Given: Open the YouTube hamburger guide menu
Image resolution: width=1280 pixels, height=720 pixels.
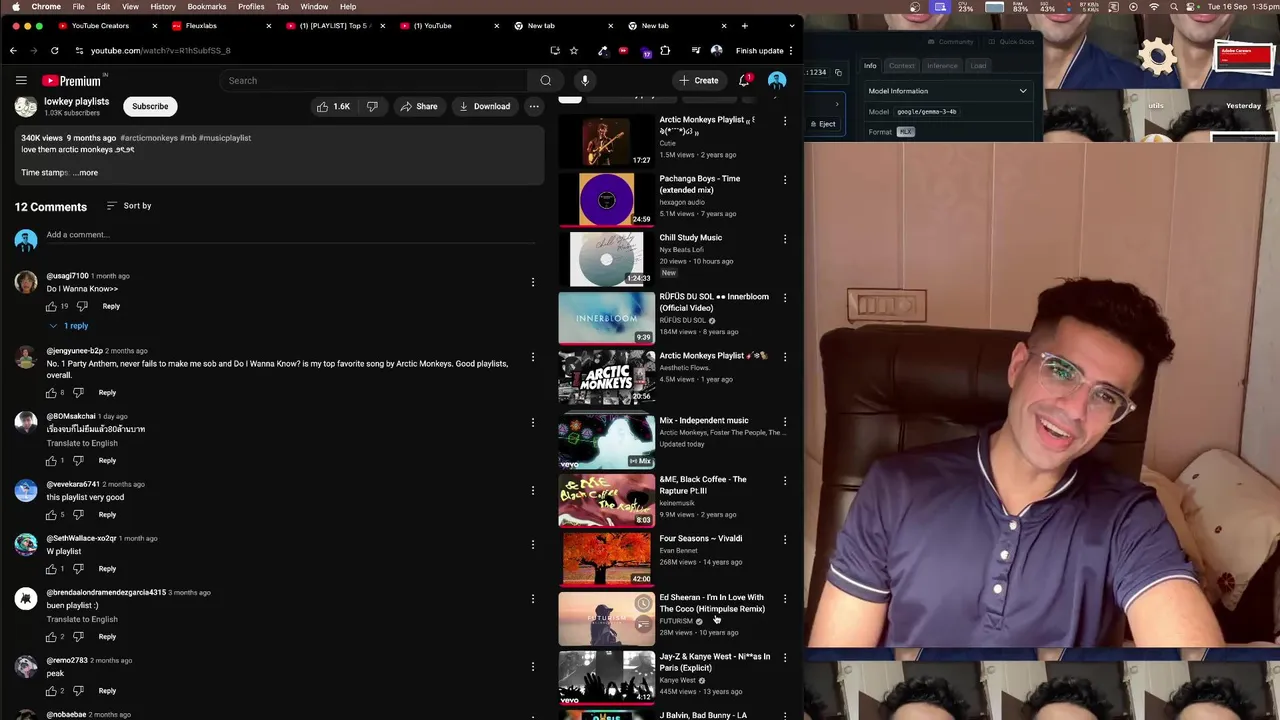Looking at the screenshot, I should click(x=21, y=80).
